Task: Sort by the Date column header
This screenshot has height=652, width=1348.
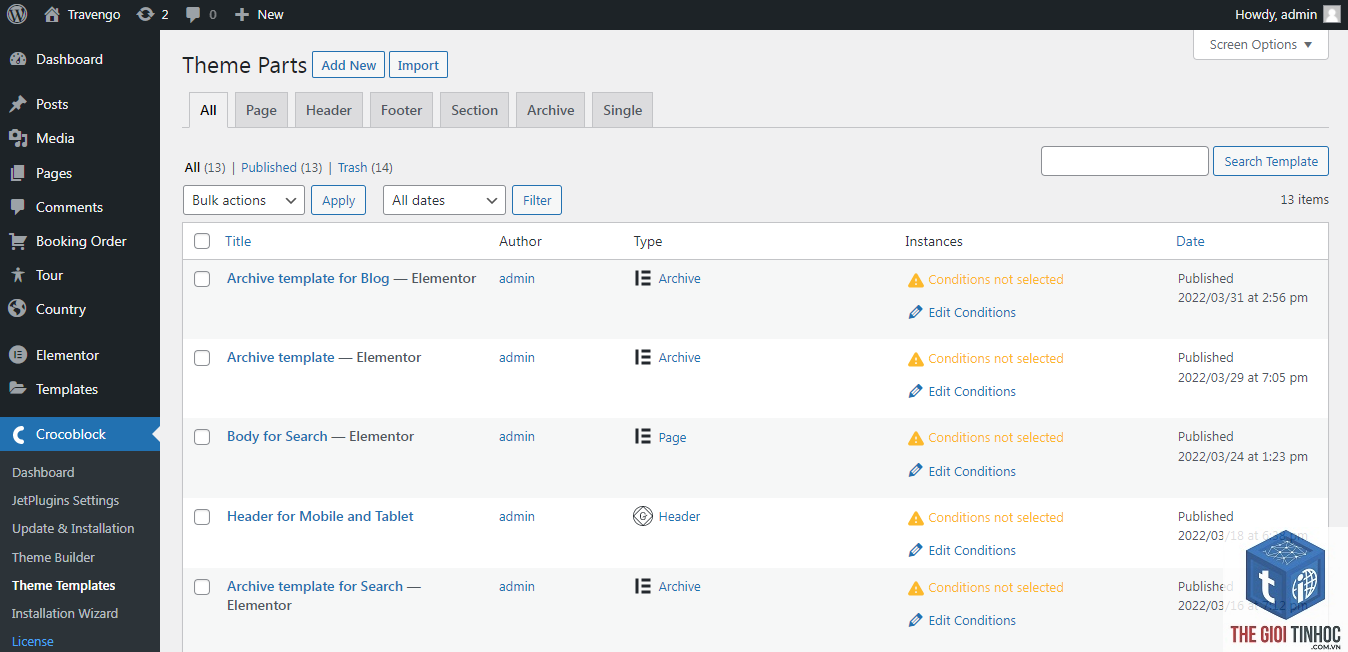Action: (x=1190, y=241)
